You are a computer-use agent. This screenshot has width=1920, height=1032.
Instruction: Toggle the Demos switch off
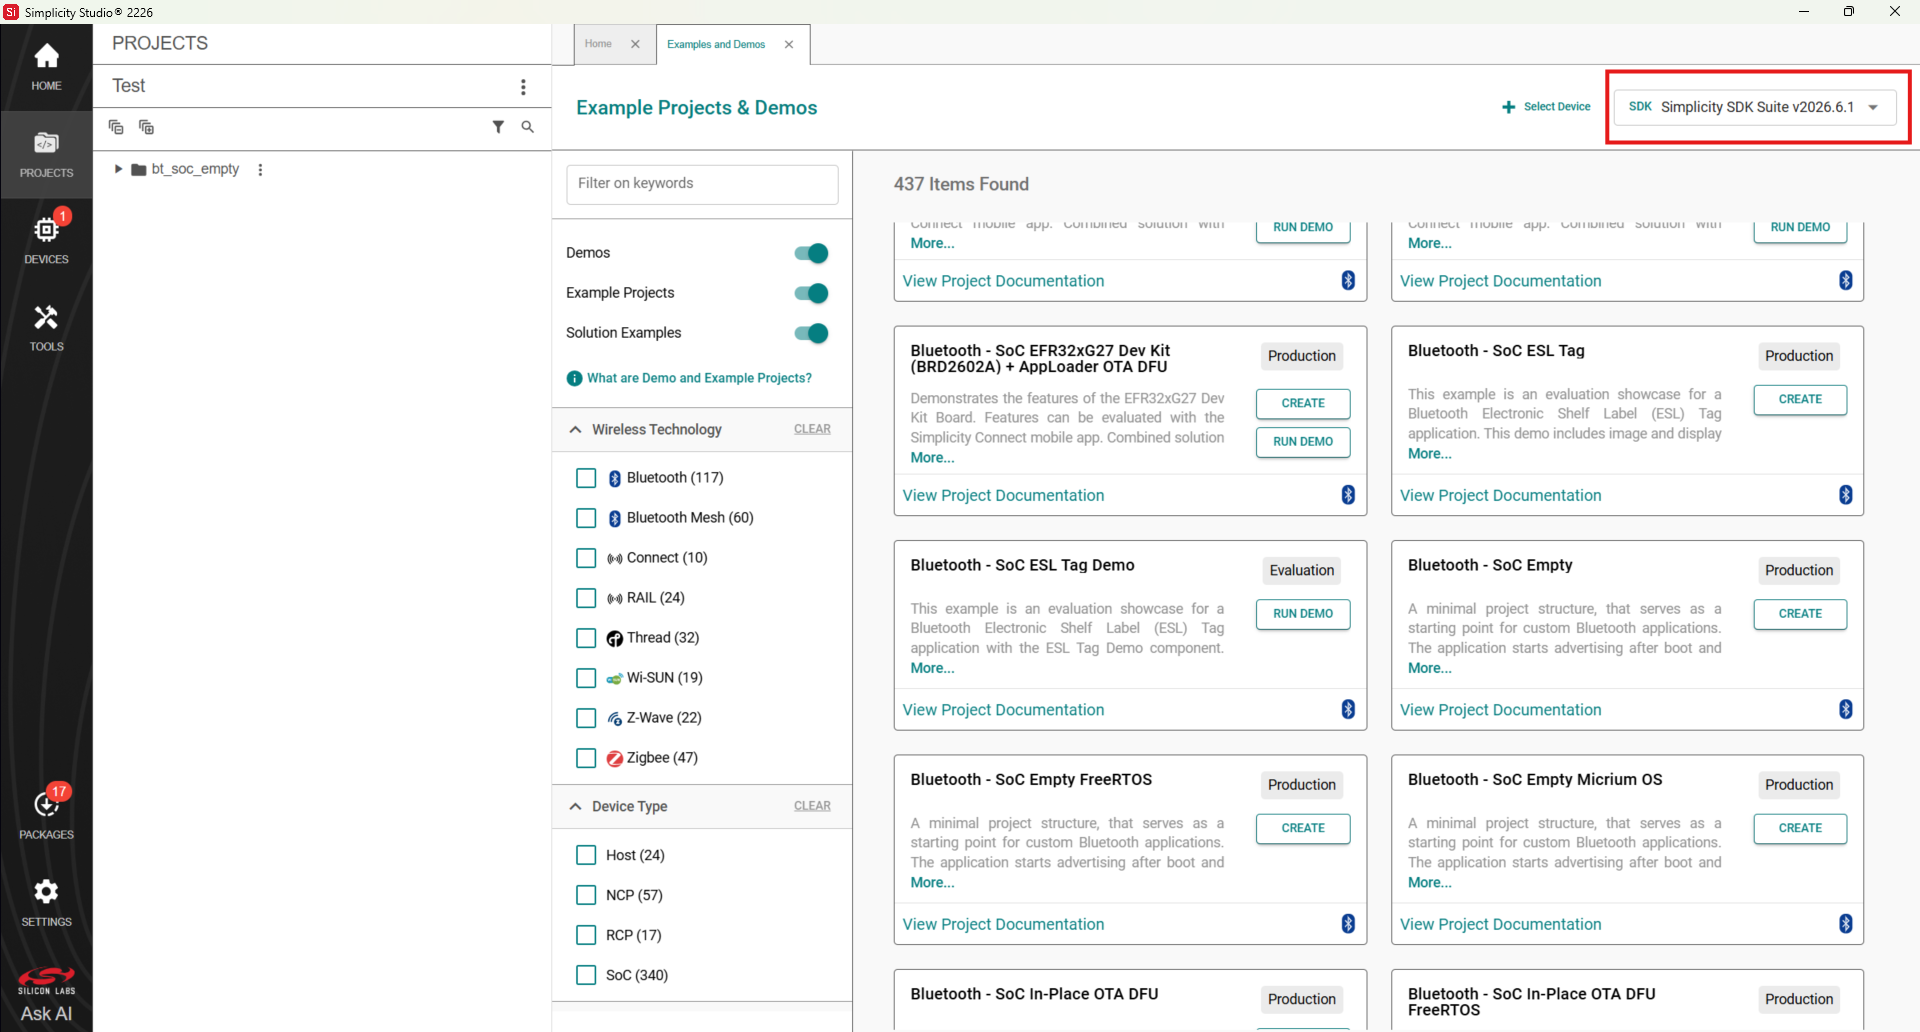click(811, 253)
